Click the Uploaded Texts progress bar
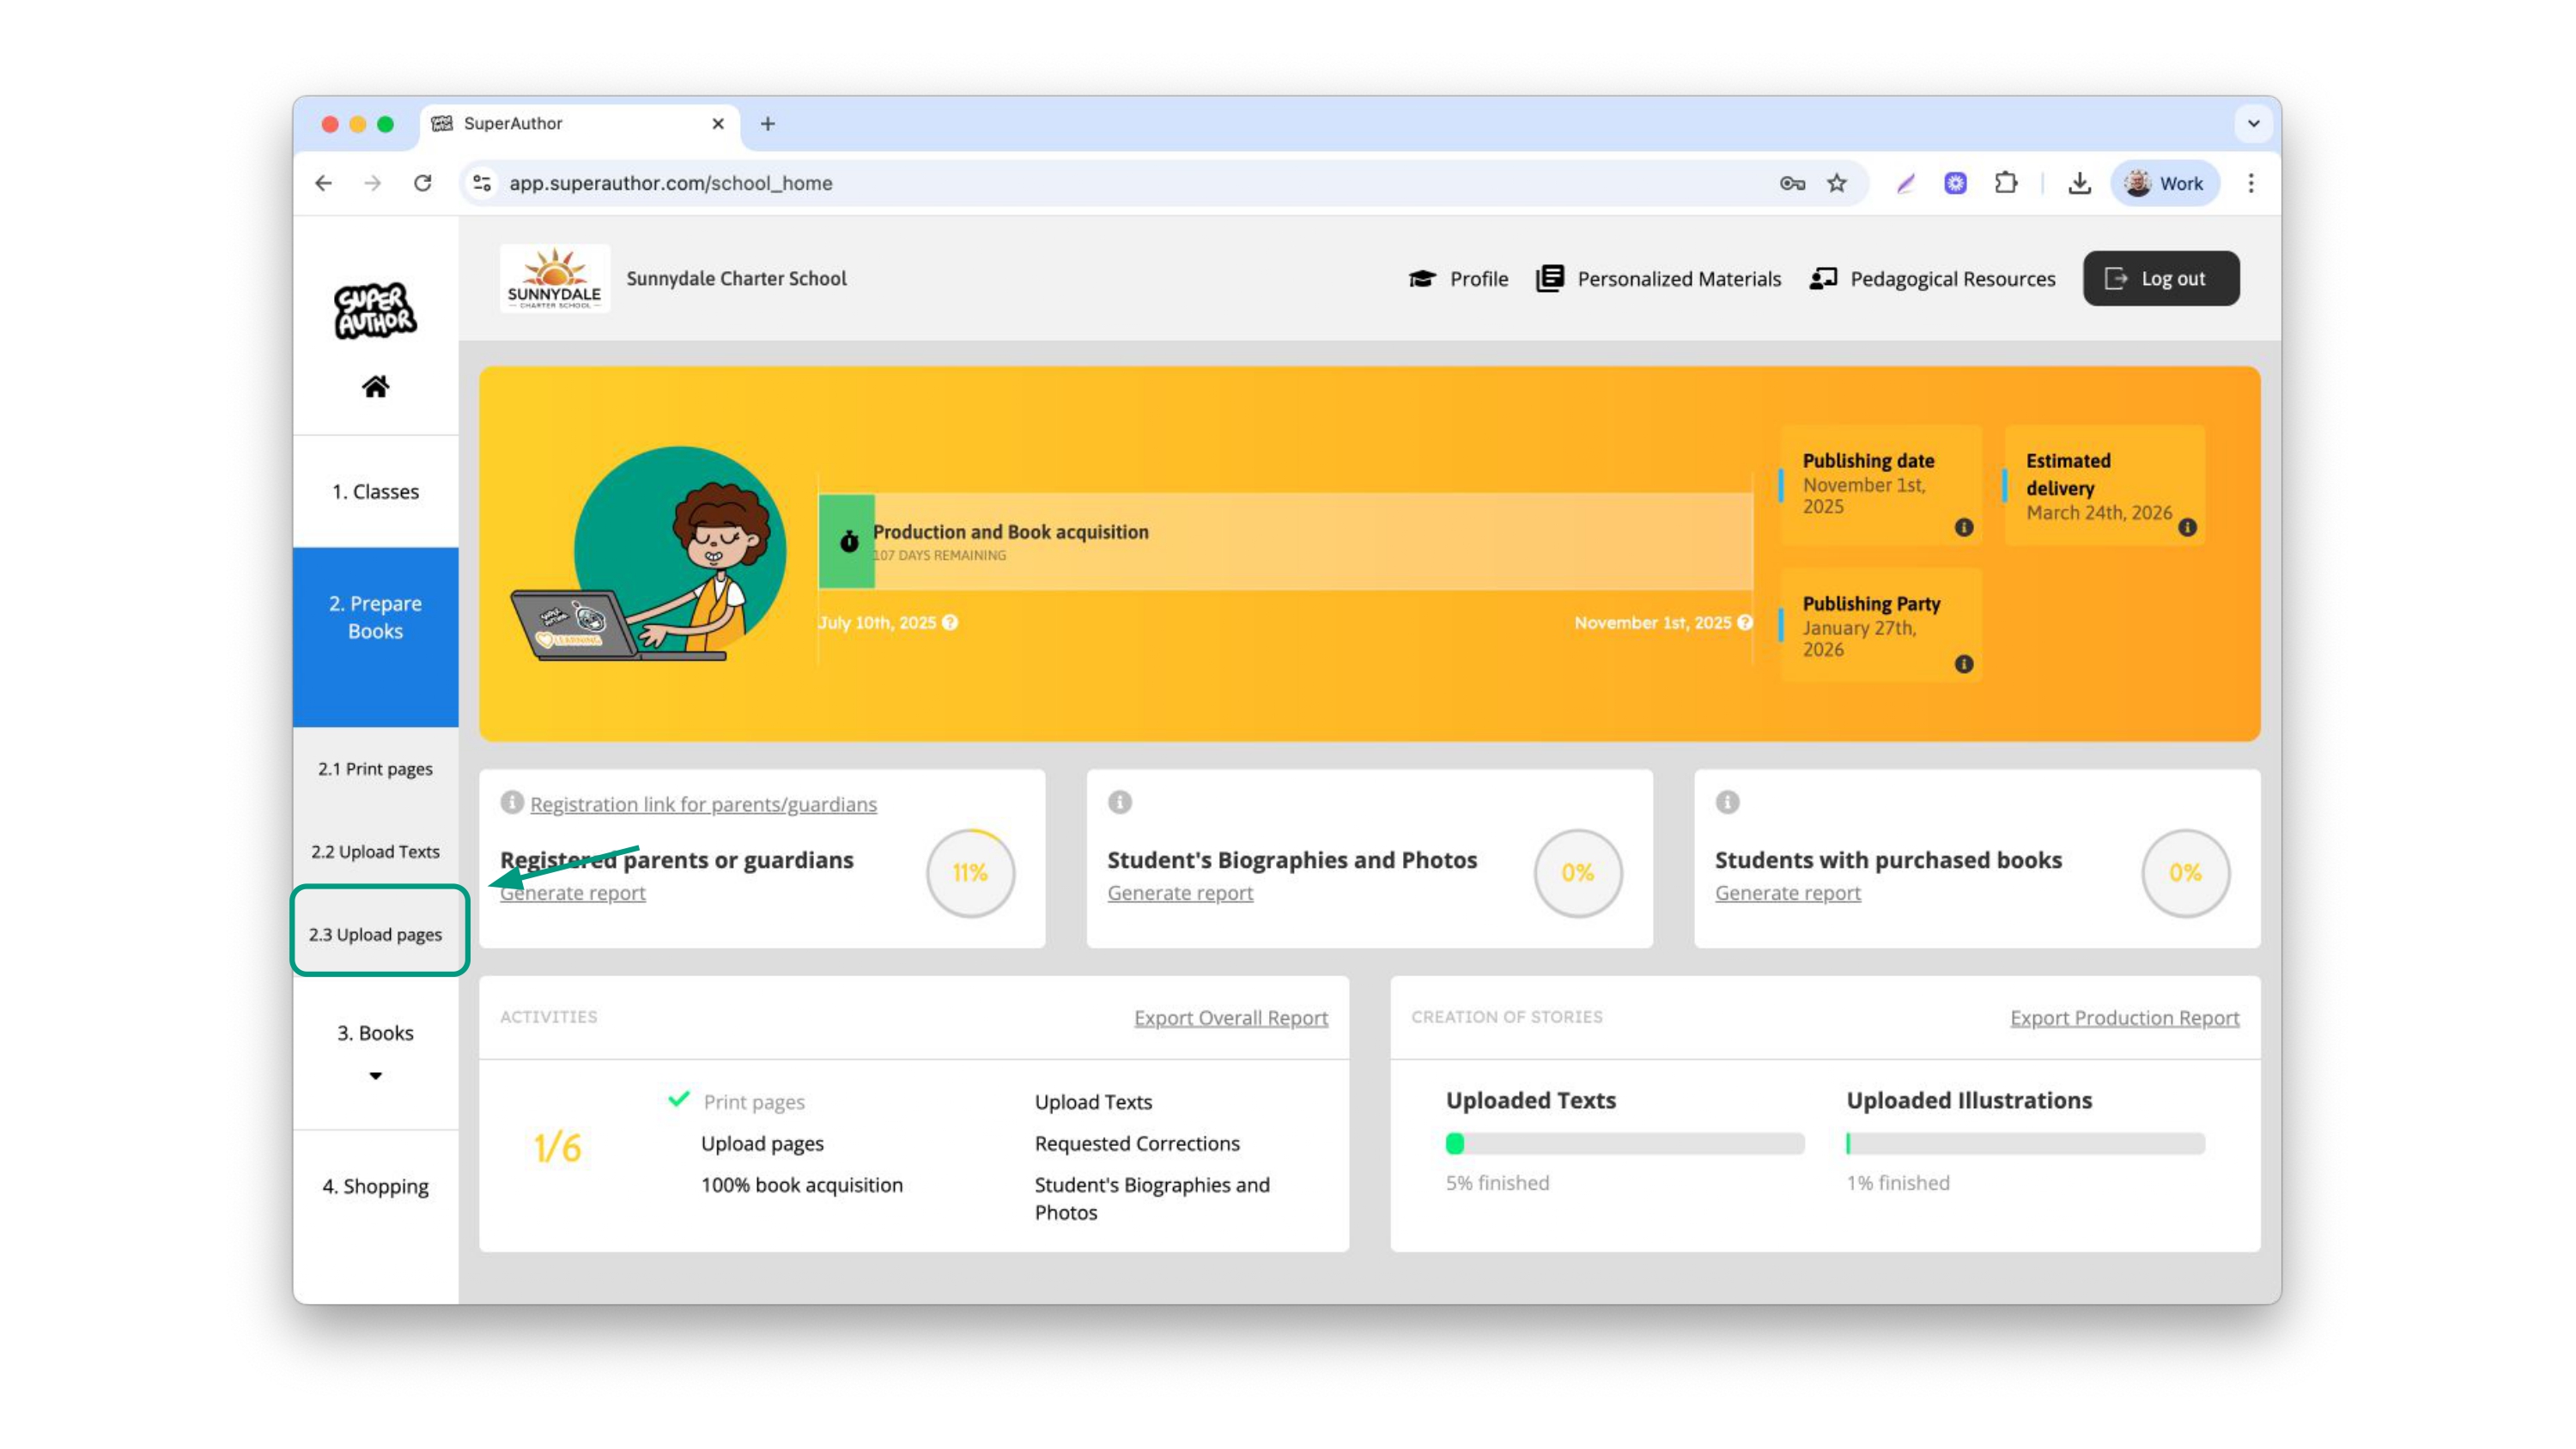The image size is (2576, 1449). (x=1625, y=1143)
